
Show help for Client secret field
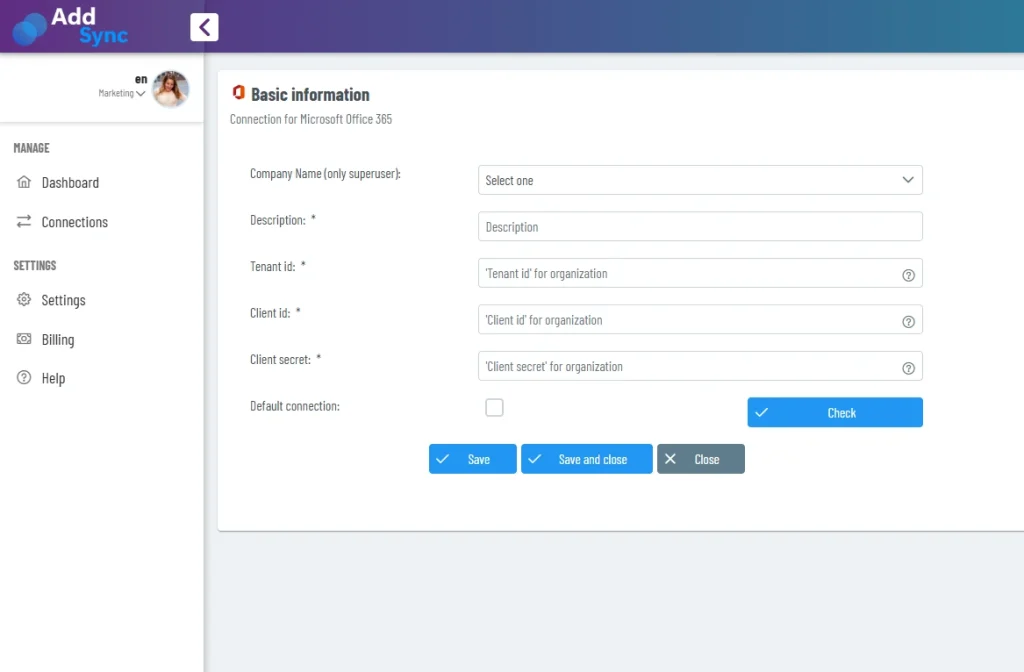coord(908,368)
